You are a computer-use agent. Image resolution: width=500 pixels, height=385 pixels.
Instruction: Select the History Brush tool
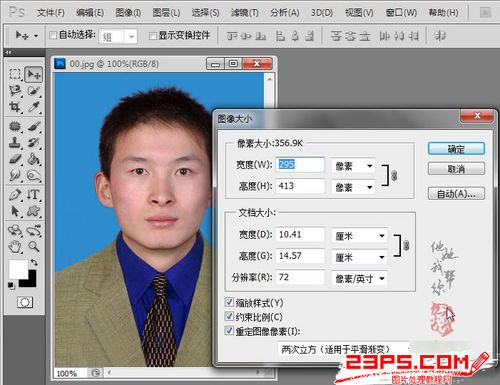click(x=34, y=143)
